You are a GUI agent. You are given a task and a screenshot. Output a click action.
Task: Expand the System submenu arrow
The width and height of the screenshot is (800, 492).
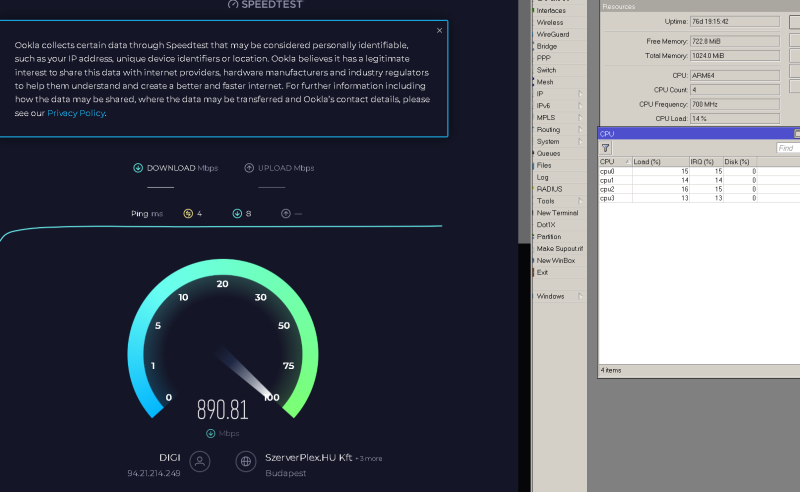coord(580,141)
